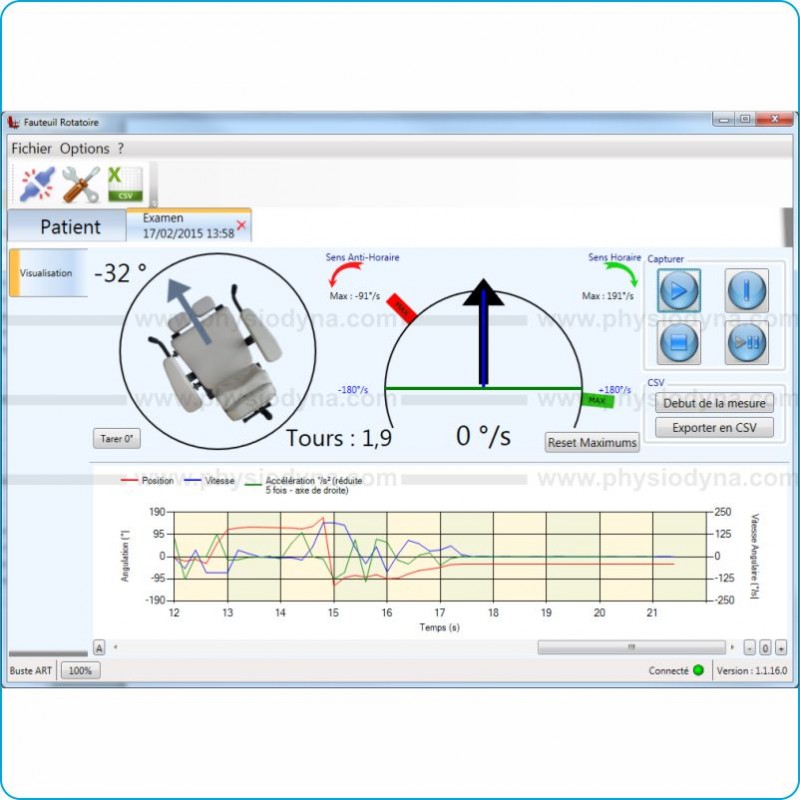Viewport: 800px width, 800px height.
Task: Open the Fichier menu
Action: (32, 148)
